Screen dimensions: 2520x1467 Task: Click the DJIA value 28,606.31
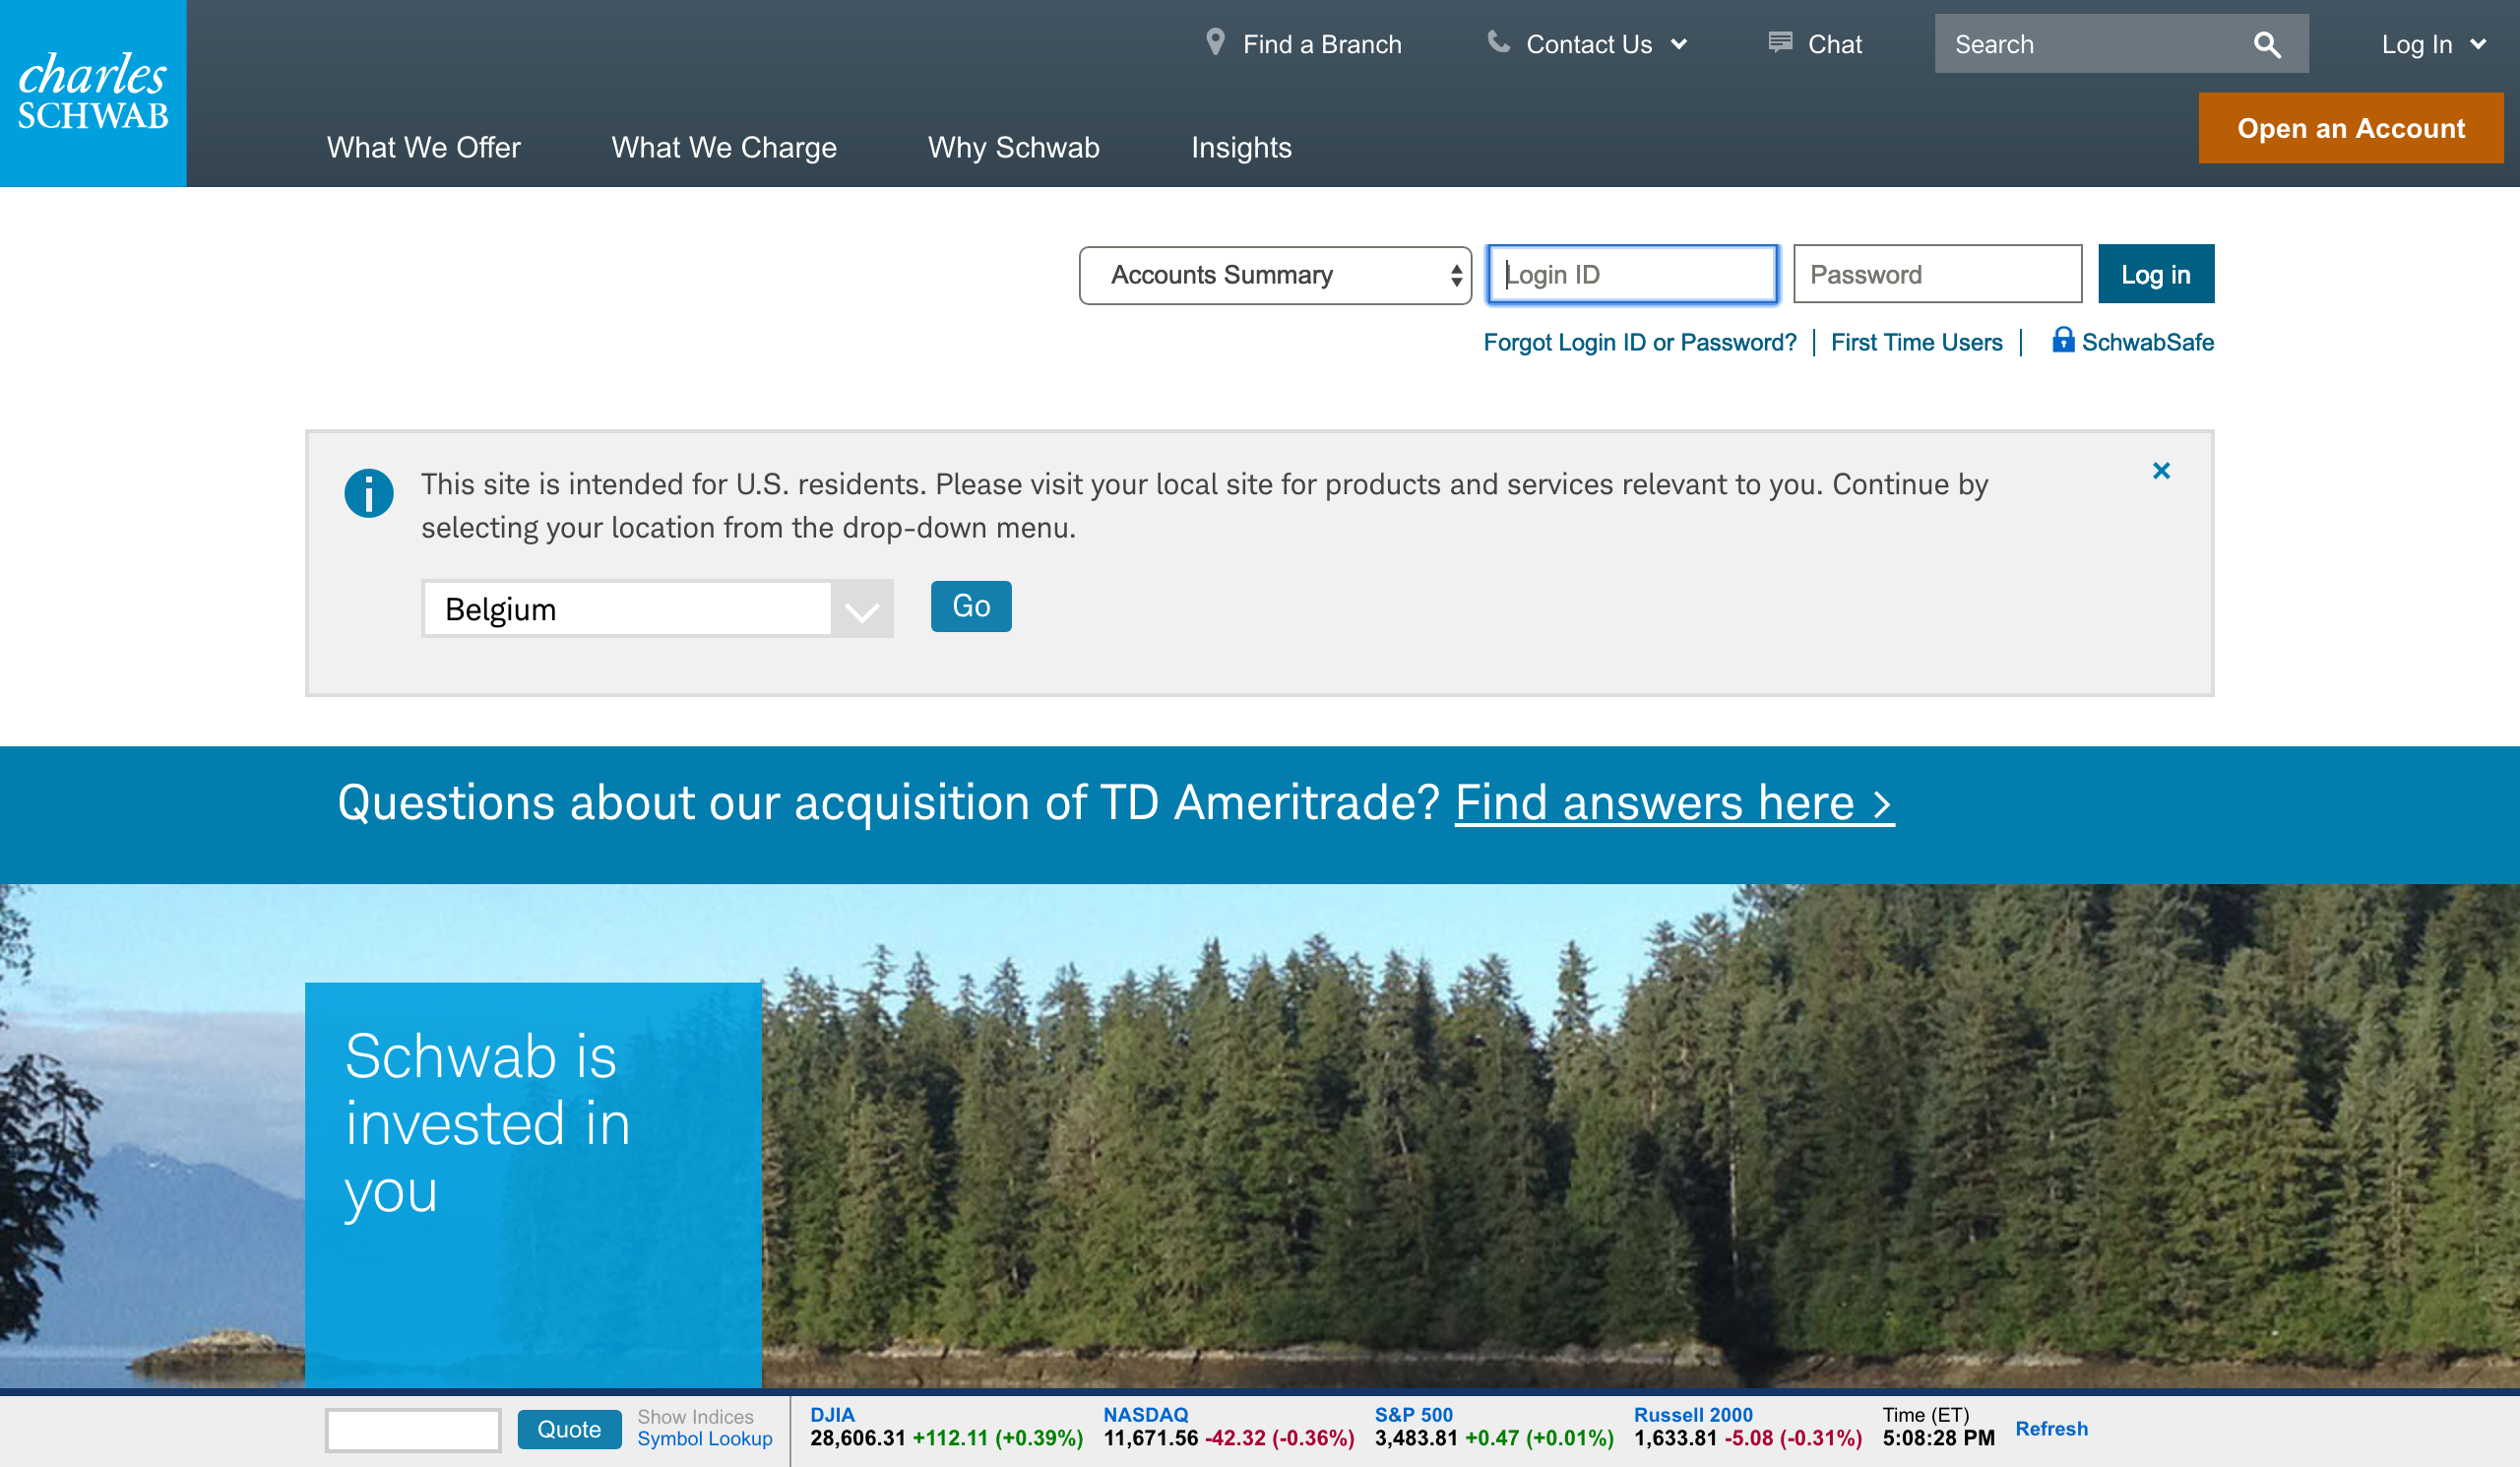tap(857, 1438)
